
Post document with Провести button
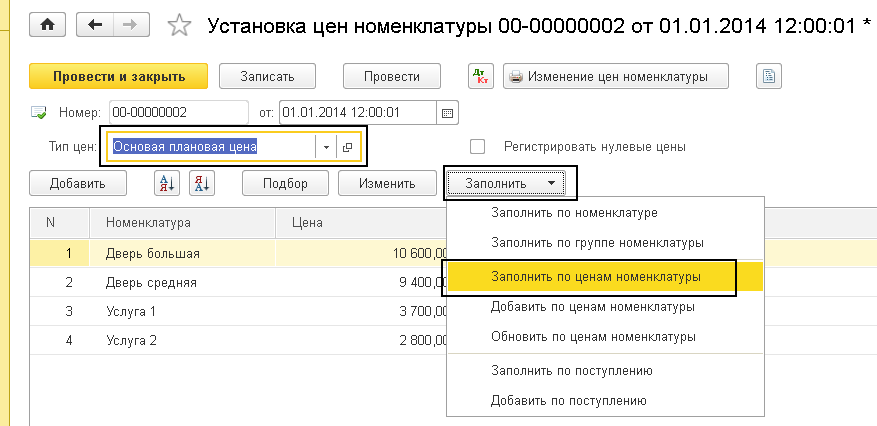pyautogui.click(x=392, y=77)
